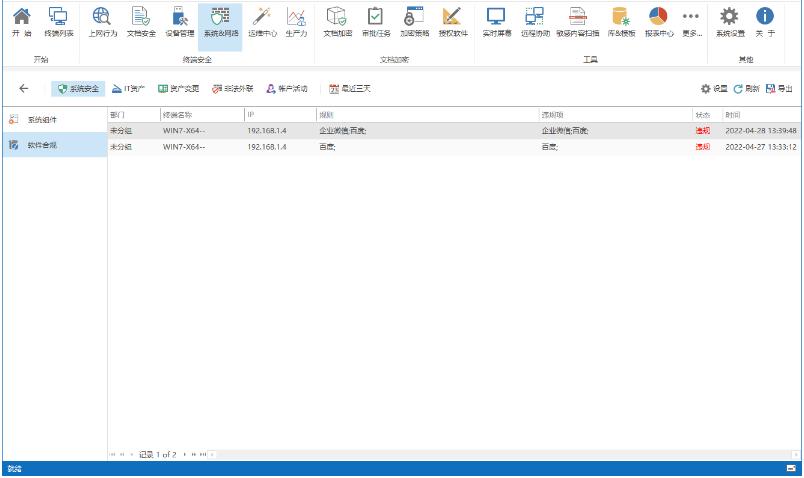This screenshot has width=804, height=478.
Task: Click the 敏感内容扫描 icon
Action: pyautogui.click(x=578, y=22)
